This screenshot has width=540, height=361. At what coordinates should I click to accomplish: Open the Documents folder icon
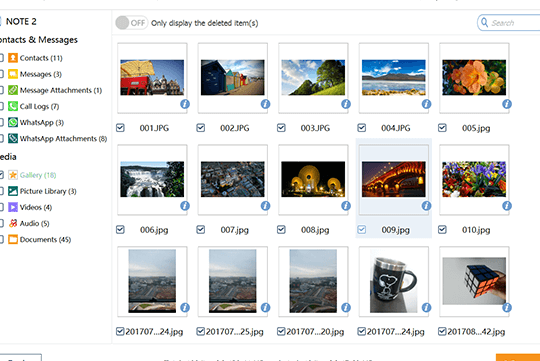pyautogui.click(x=13, y=239)
